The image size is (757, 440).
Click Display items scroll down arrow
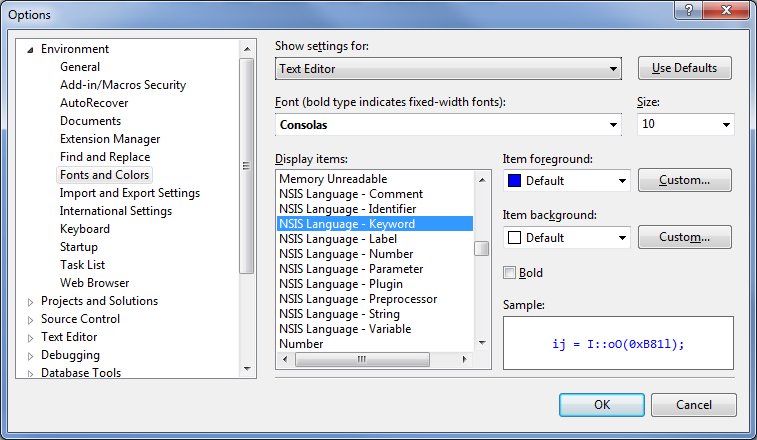[482, 343]
